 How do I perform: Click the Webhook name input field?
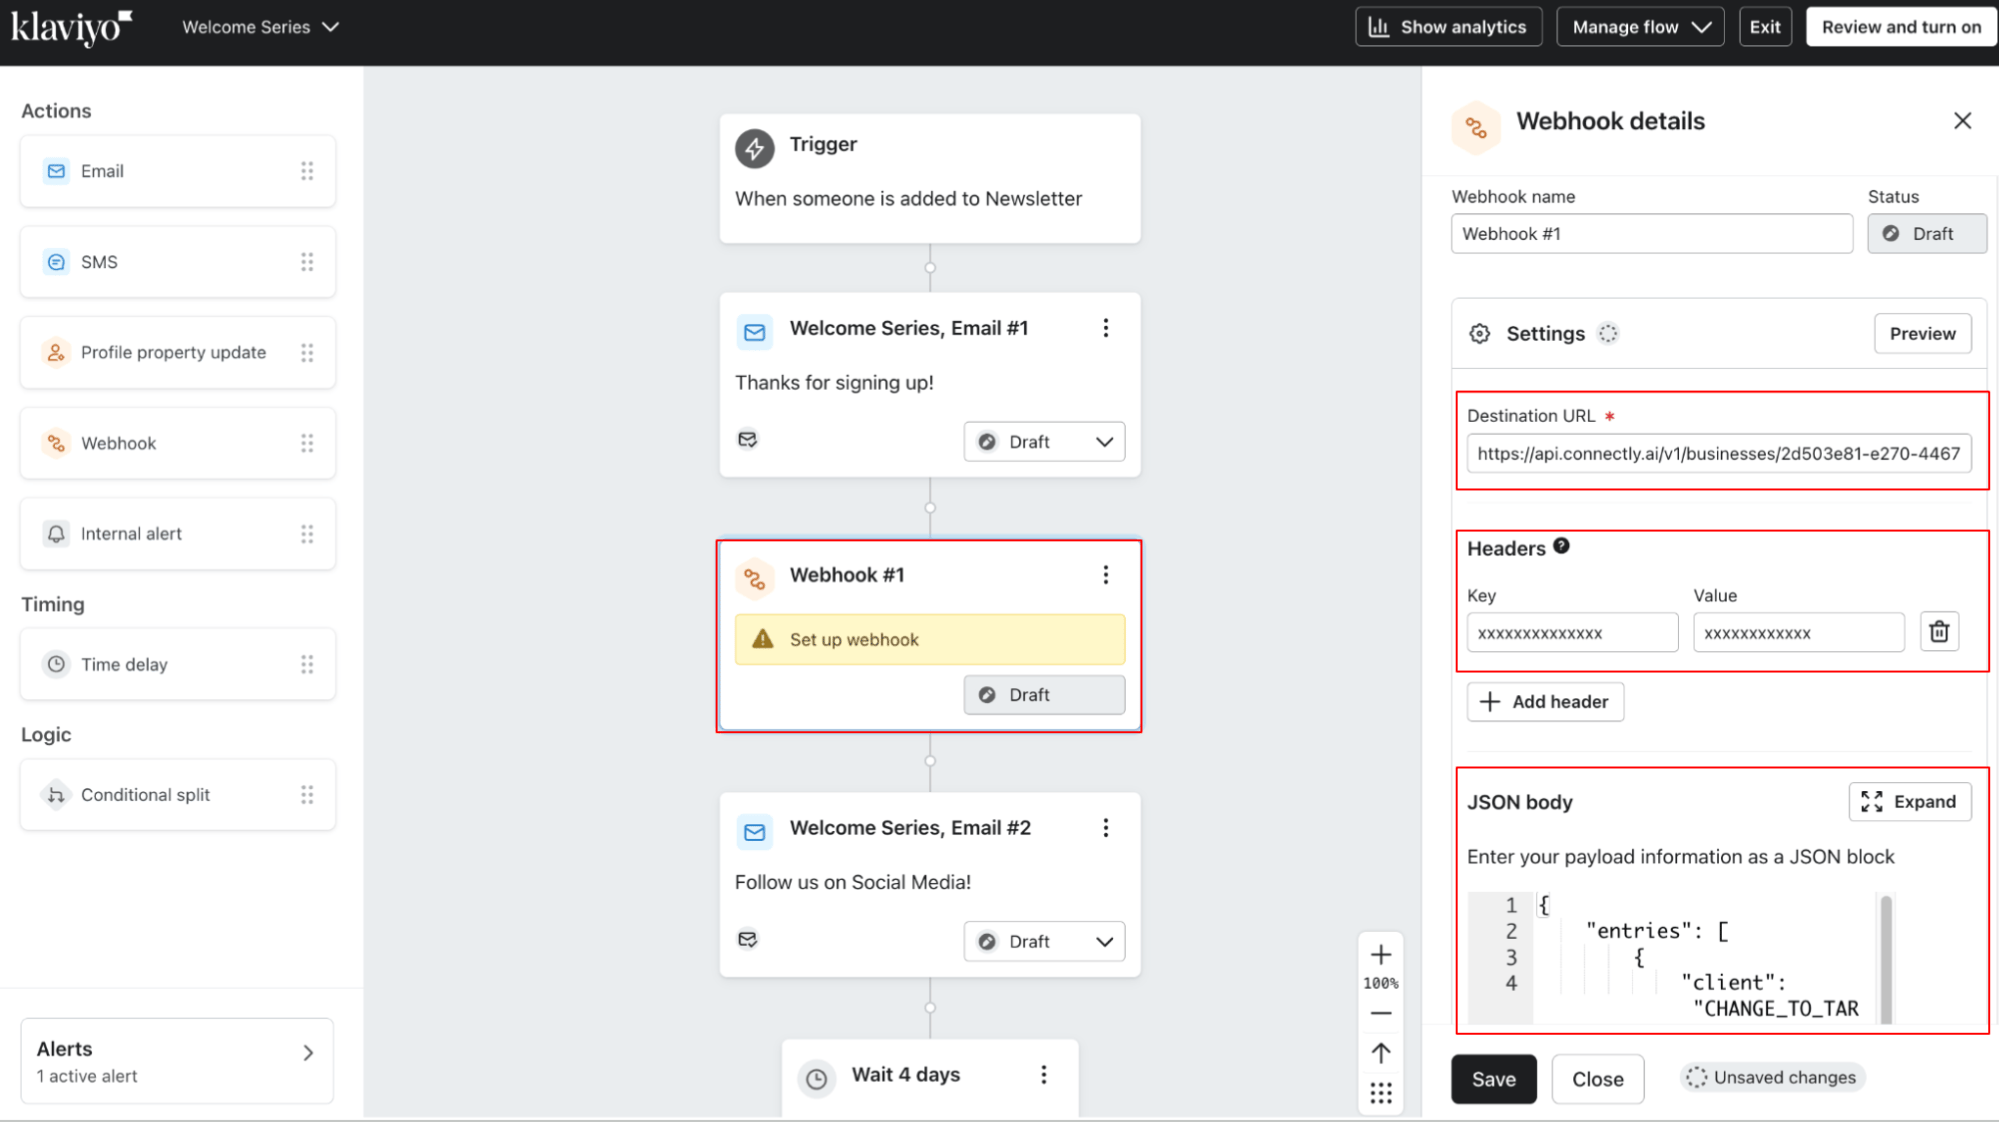pos(1651,234)
